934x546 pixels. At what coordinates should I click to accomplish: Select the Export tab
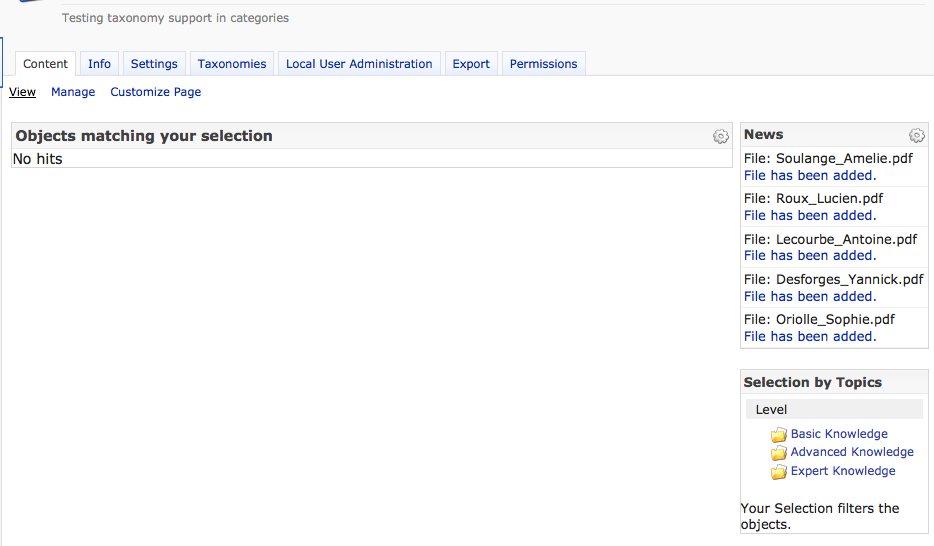point(471,64)
